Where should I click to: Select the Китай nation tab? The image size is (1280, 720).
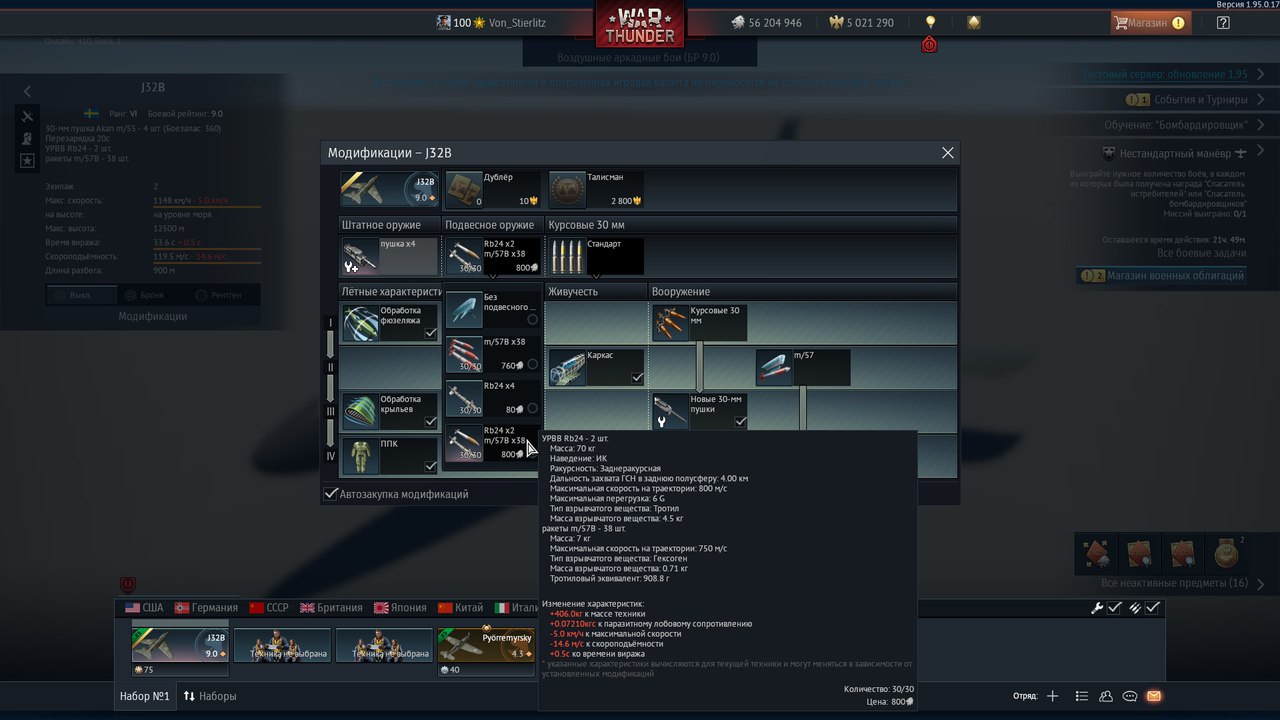[459, 607]
